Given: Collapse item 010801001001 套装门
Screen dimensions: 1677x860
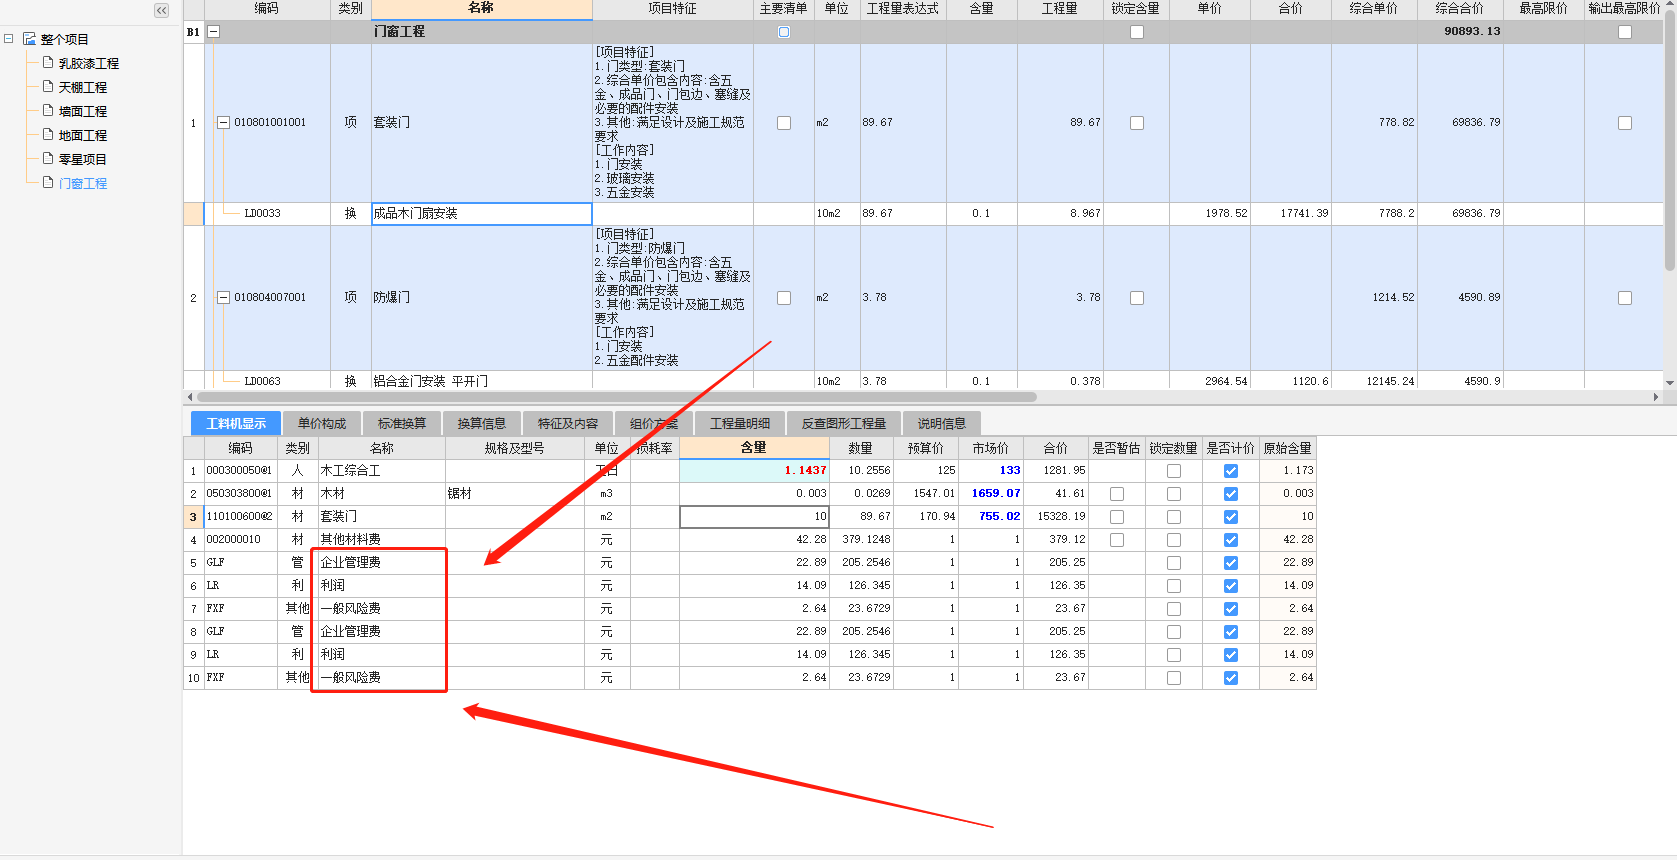Looking at the screenshot, I should (224, 122).
